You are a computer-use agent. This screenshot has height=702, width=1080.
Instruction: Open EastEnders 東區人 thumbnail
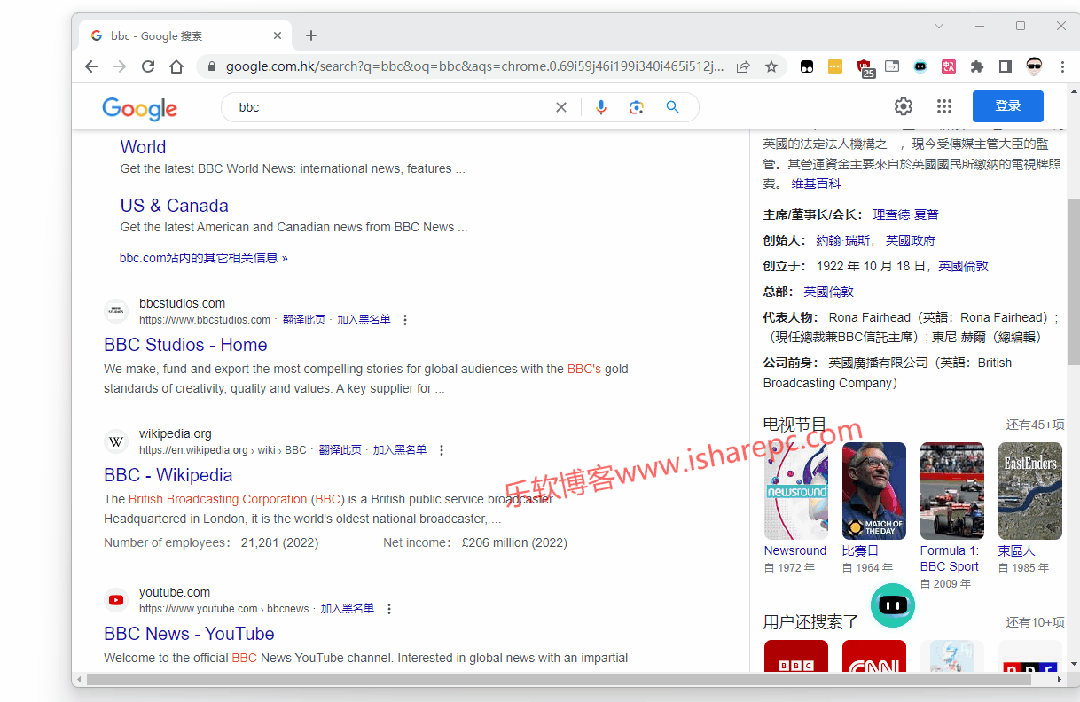click(1030, 491)
